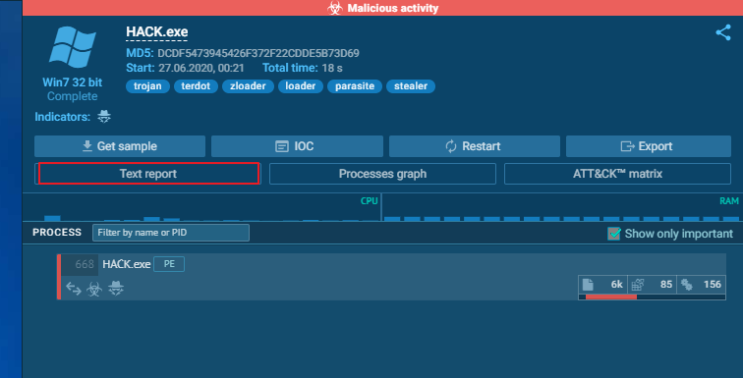Click the PE badge on HACK.exe process
This screenshot has width=743, height=378.
tap(169, 264)
